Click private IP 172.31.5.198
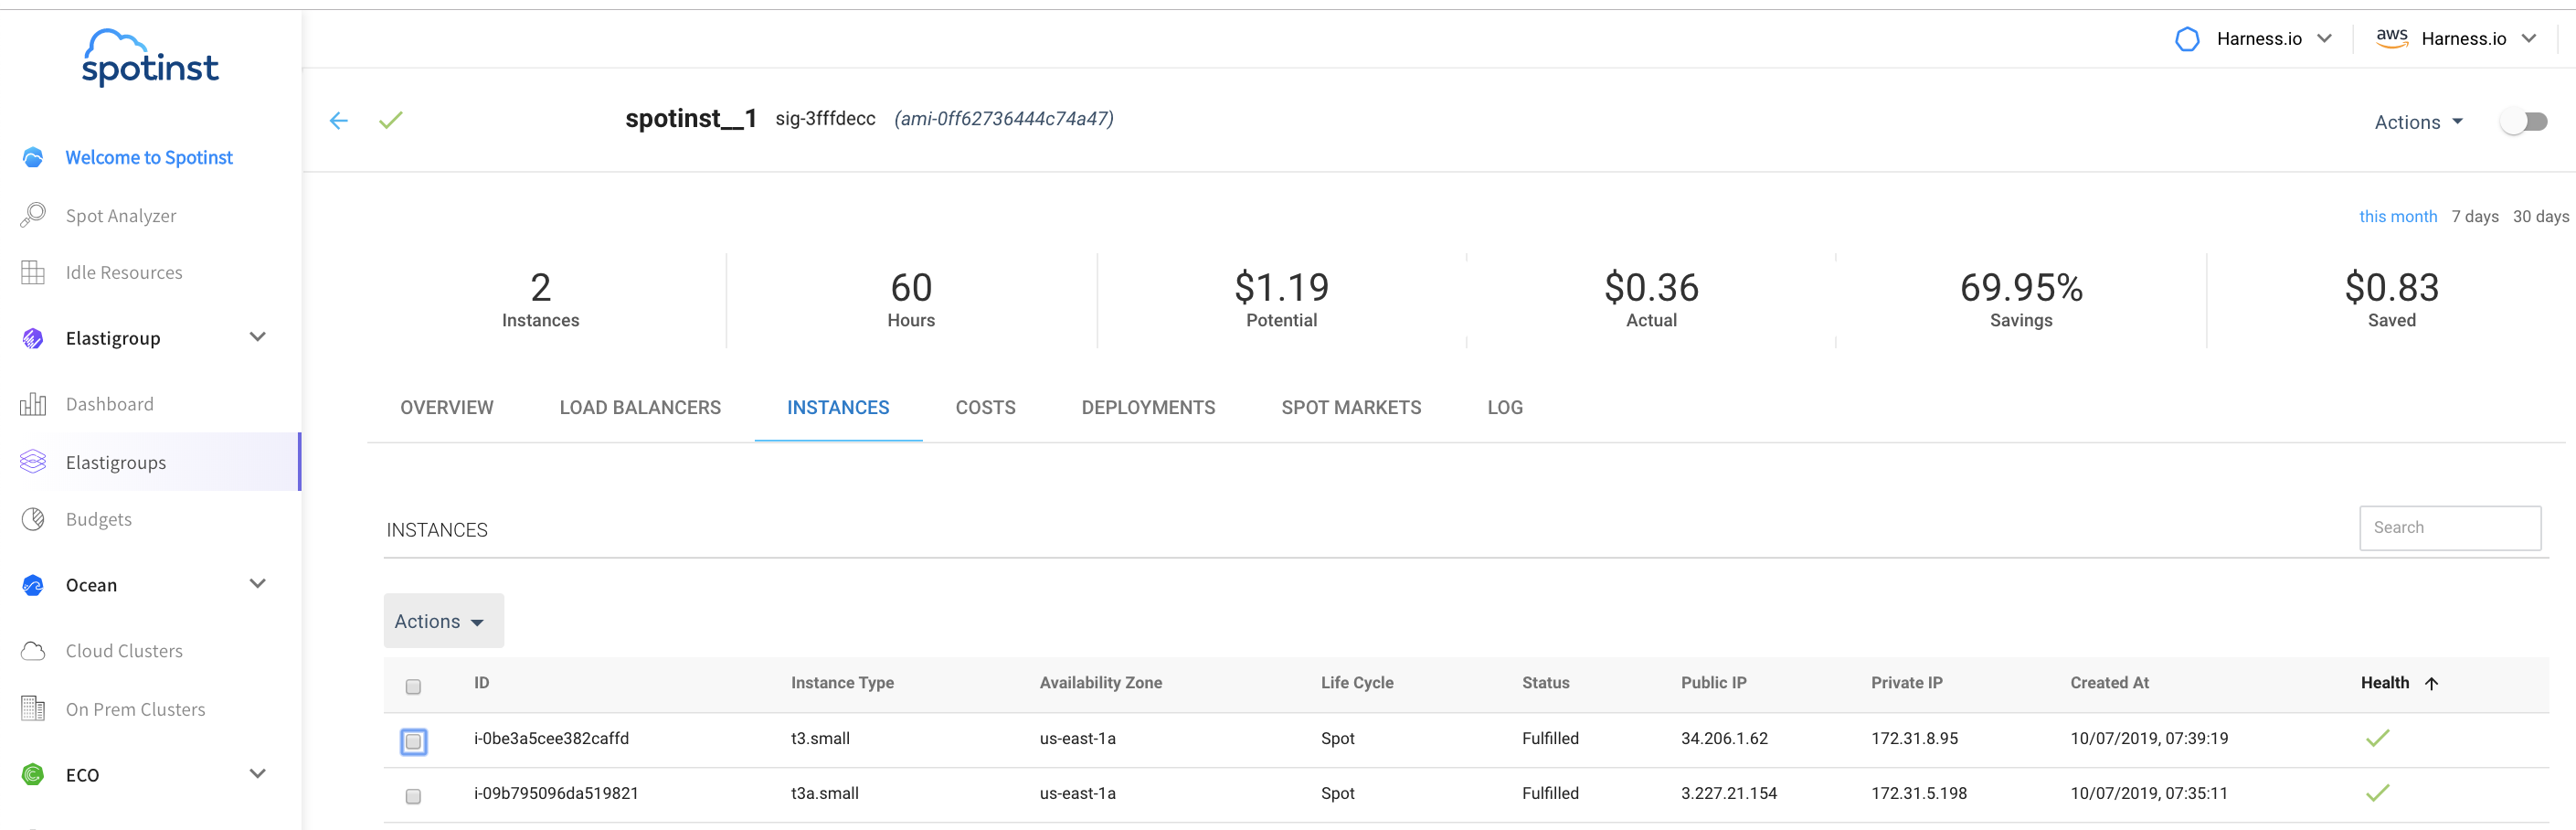The width and height of the screenshot is (2576, 830). 1919,794
